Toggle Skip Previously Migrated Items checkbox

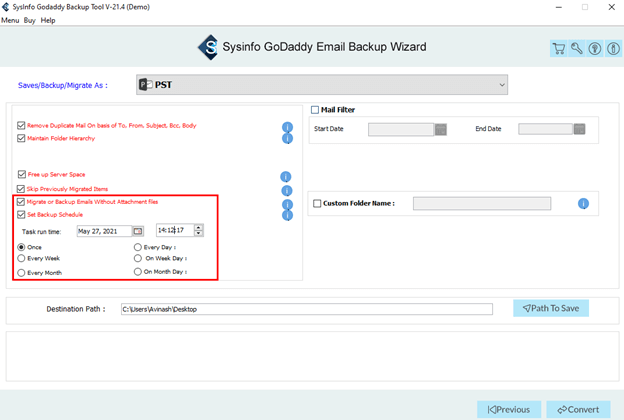tap(21, 189)
